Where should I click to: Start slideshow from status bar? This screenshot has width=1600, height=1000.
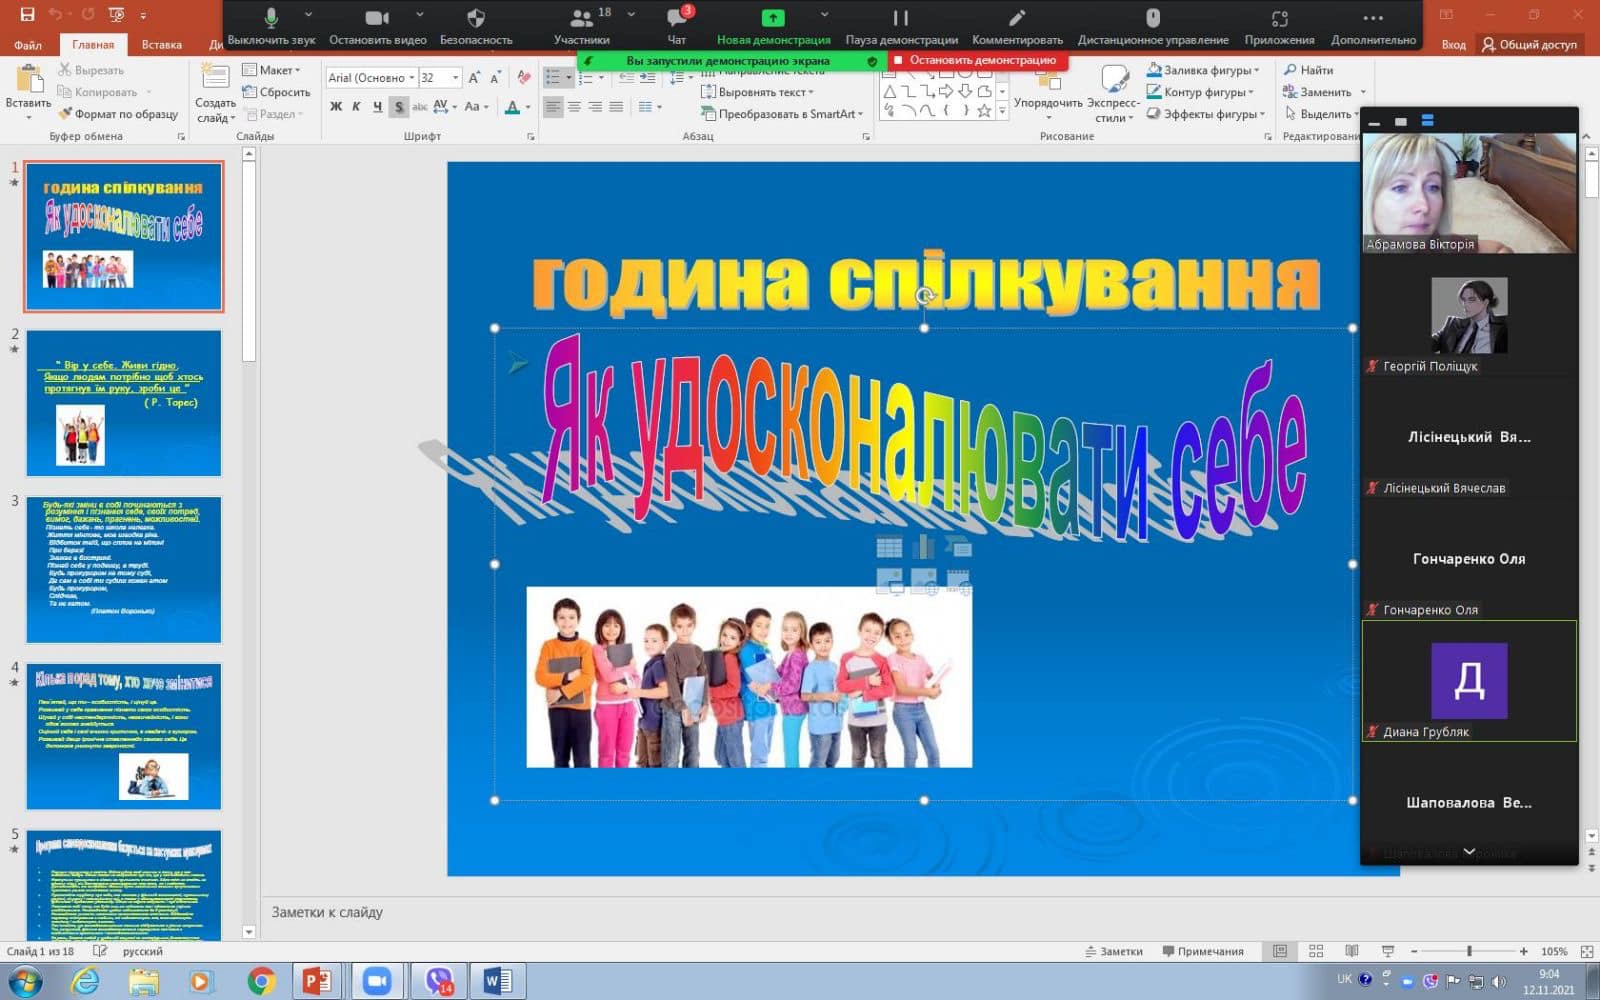click(1388, 951)
